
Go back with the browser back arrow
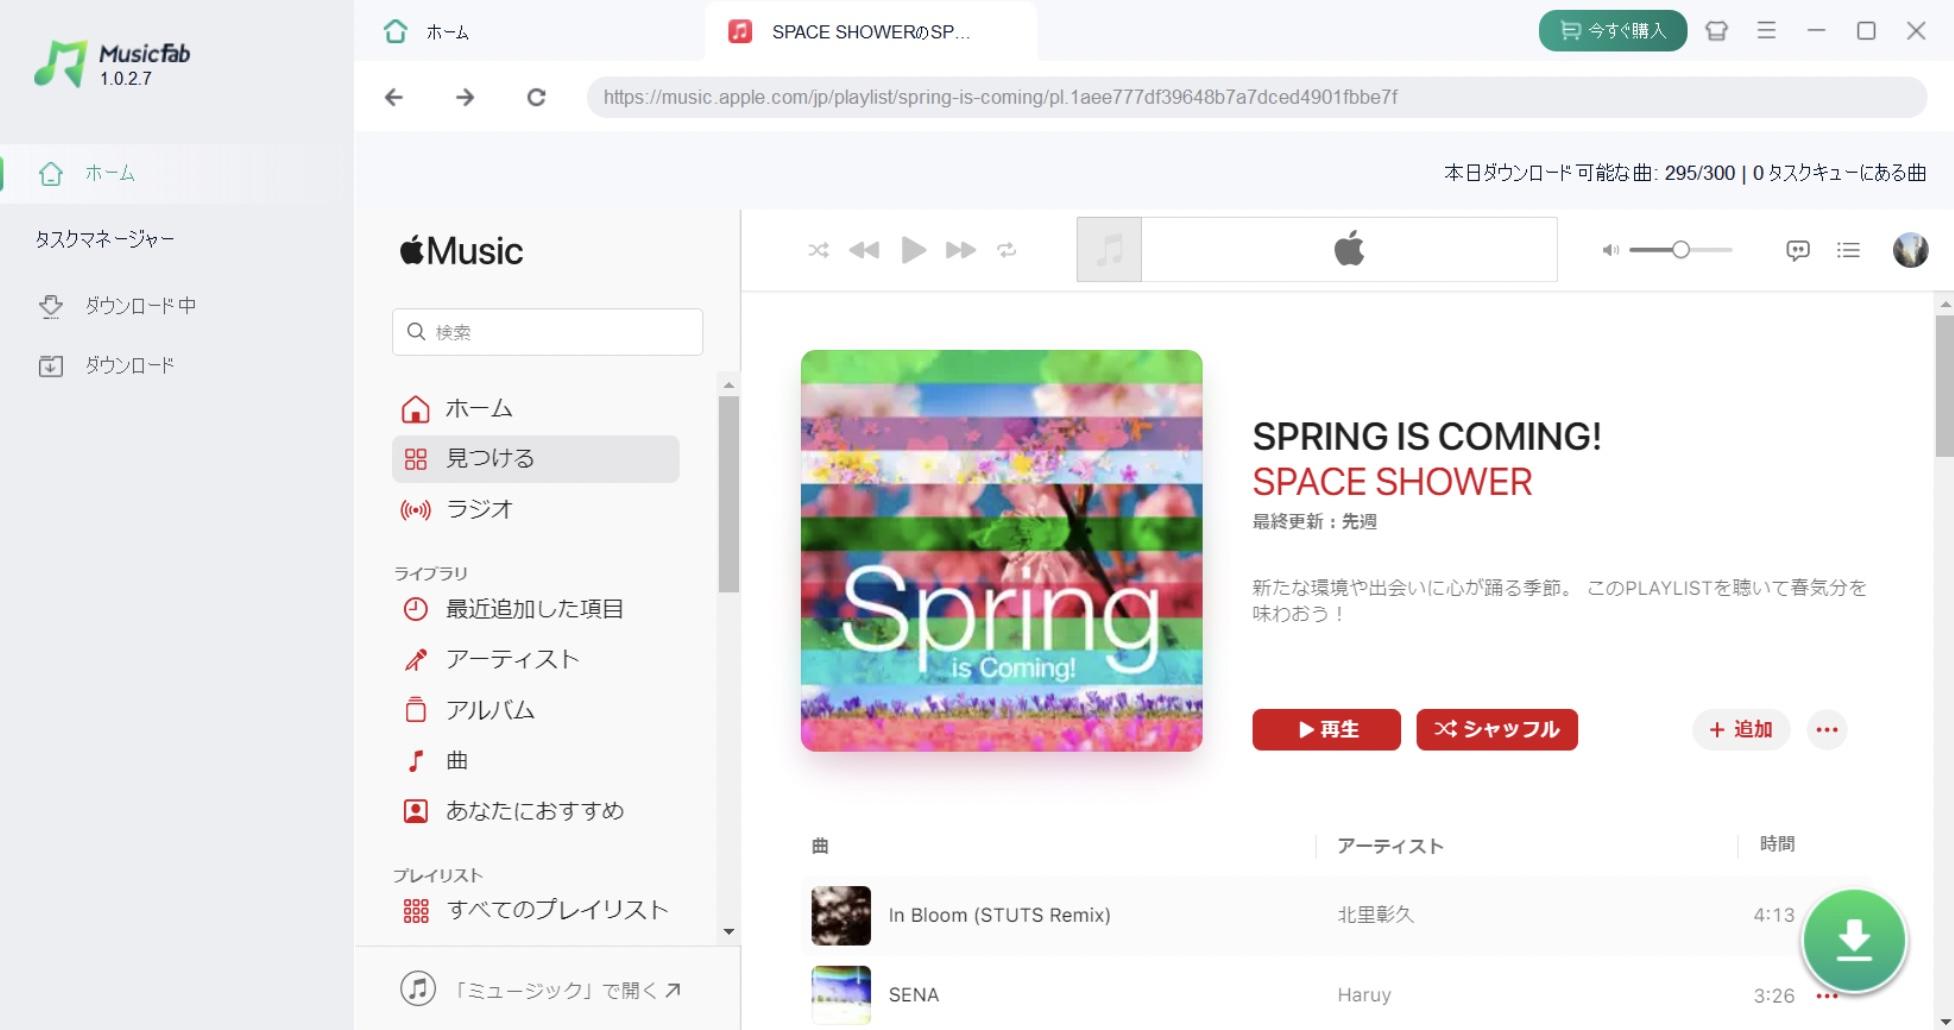pyautogui.click(x=394, y=97)
